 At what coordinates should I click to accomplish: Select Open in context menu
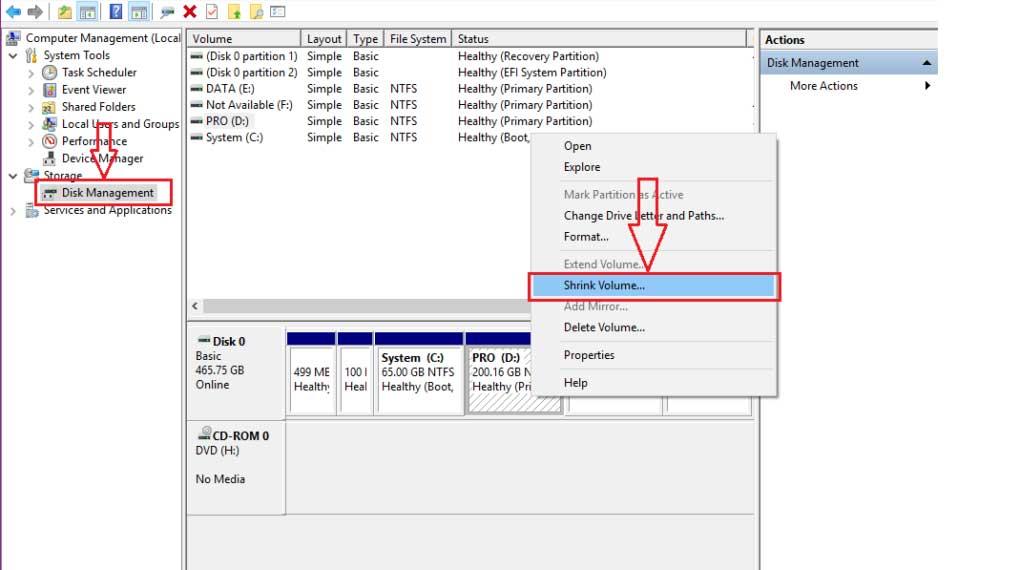654,146
